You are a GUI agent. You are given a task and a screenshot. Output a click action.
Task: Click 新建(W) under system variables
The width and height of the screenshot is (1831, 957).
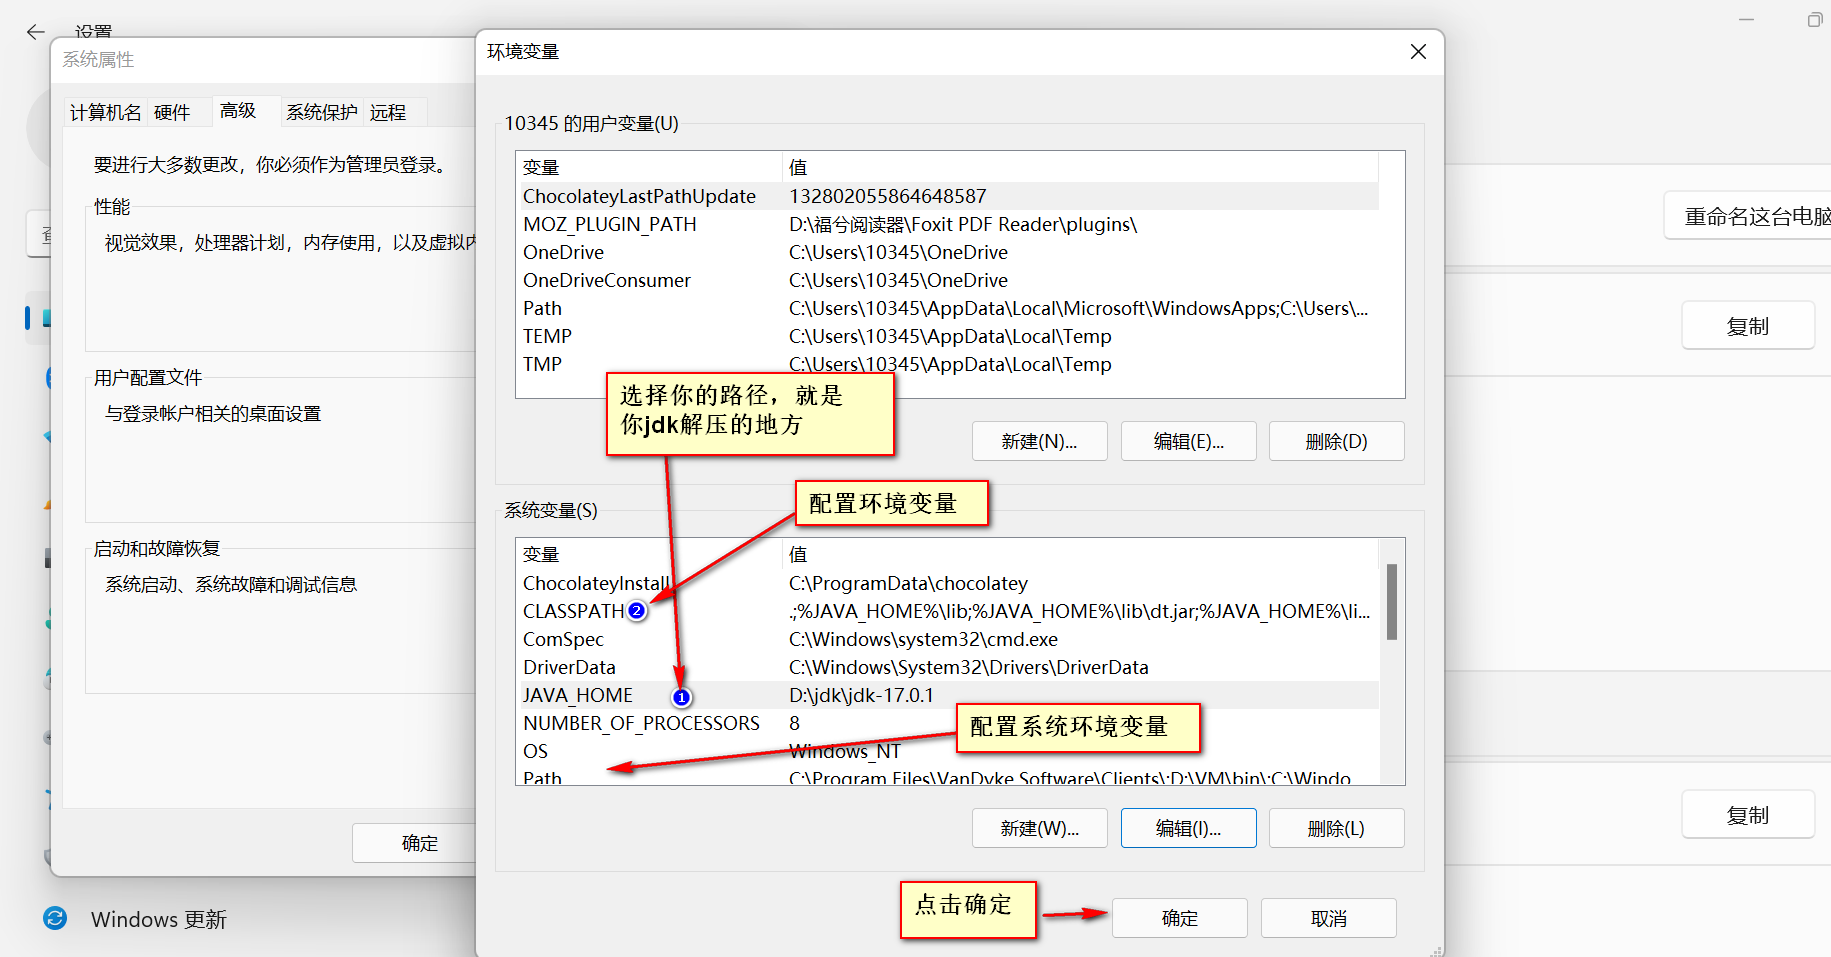coord(1039,828)
